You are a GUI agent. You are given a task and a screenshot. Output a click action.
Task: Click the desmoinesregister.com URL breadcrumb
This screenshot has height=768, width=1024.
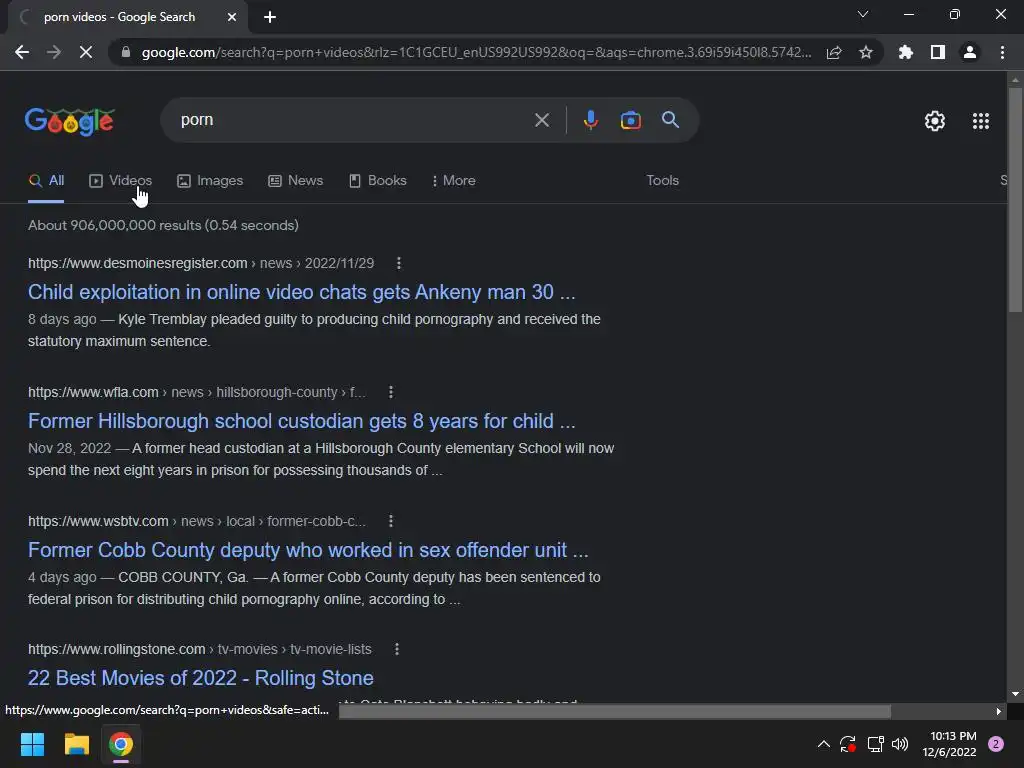click(x=201, y=263)
